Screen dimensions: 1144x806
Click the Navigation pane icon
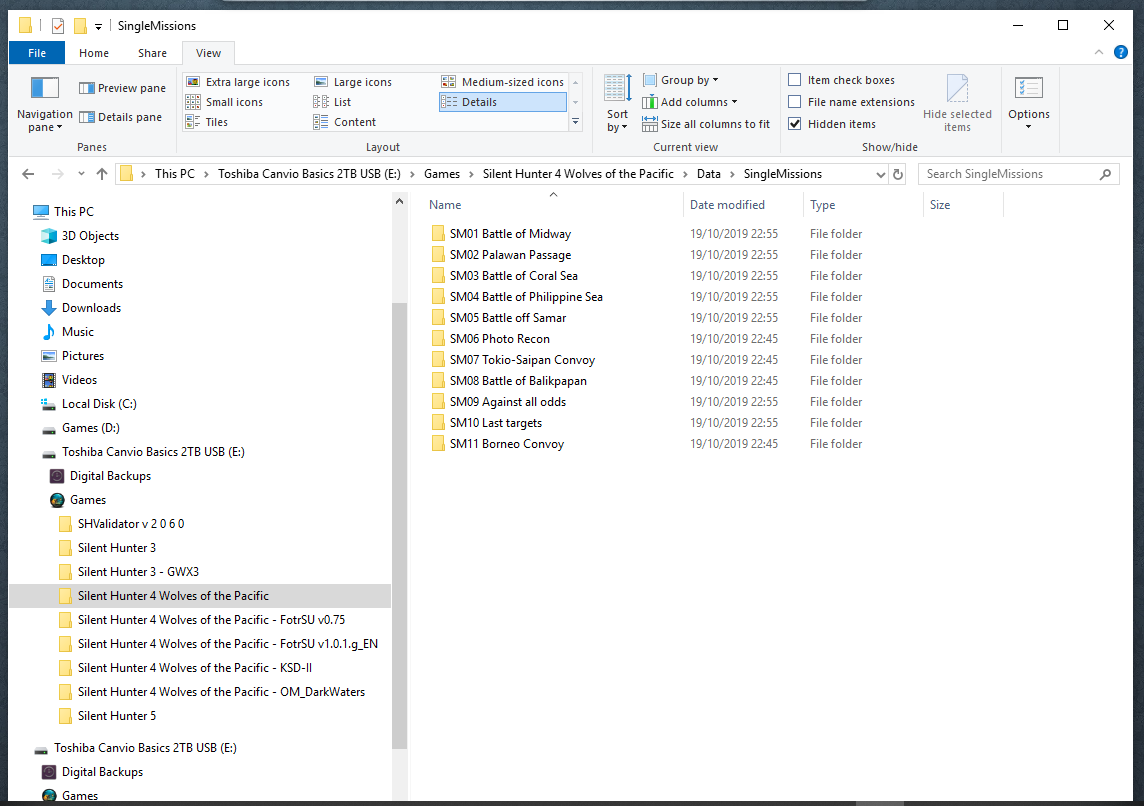tap(45, 88)
